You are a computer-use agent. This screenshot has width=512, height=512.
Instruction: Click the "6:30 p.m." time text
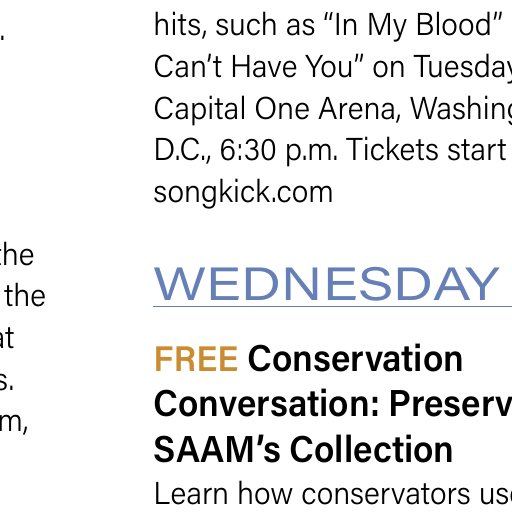point(278,151)
